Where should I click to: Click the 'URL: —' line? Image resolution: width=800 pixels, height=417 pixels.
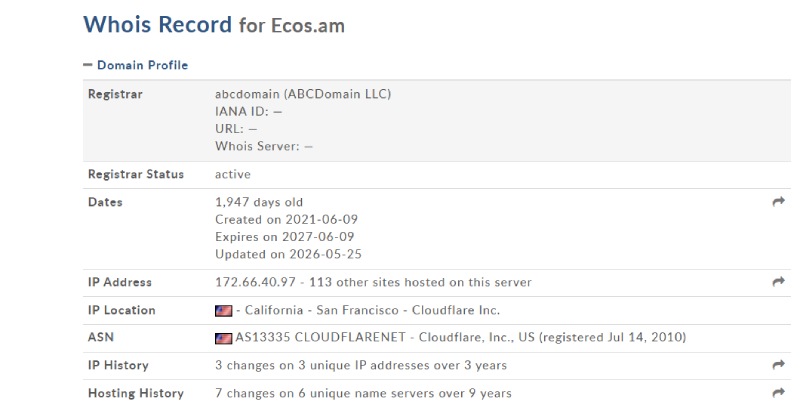tap(236, 129)
